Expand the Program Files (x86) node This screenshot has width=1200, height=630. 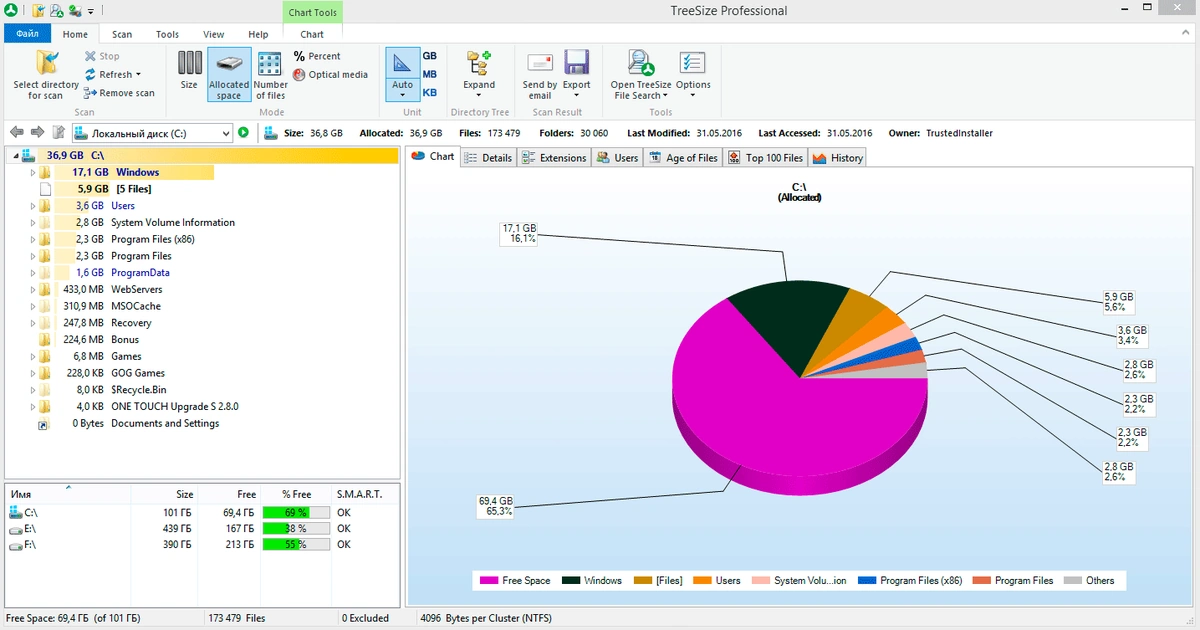32,240
